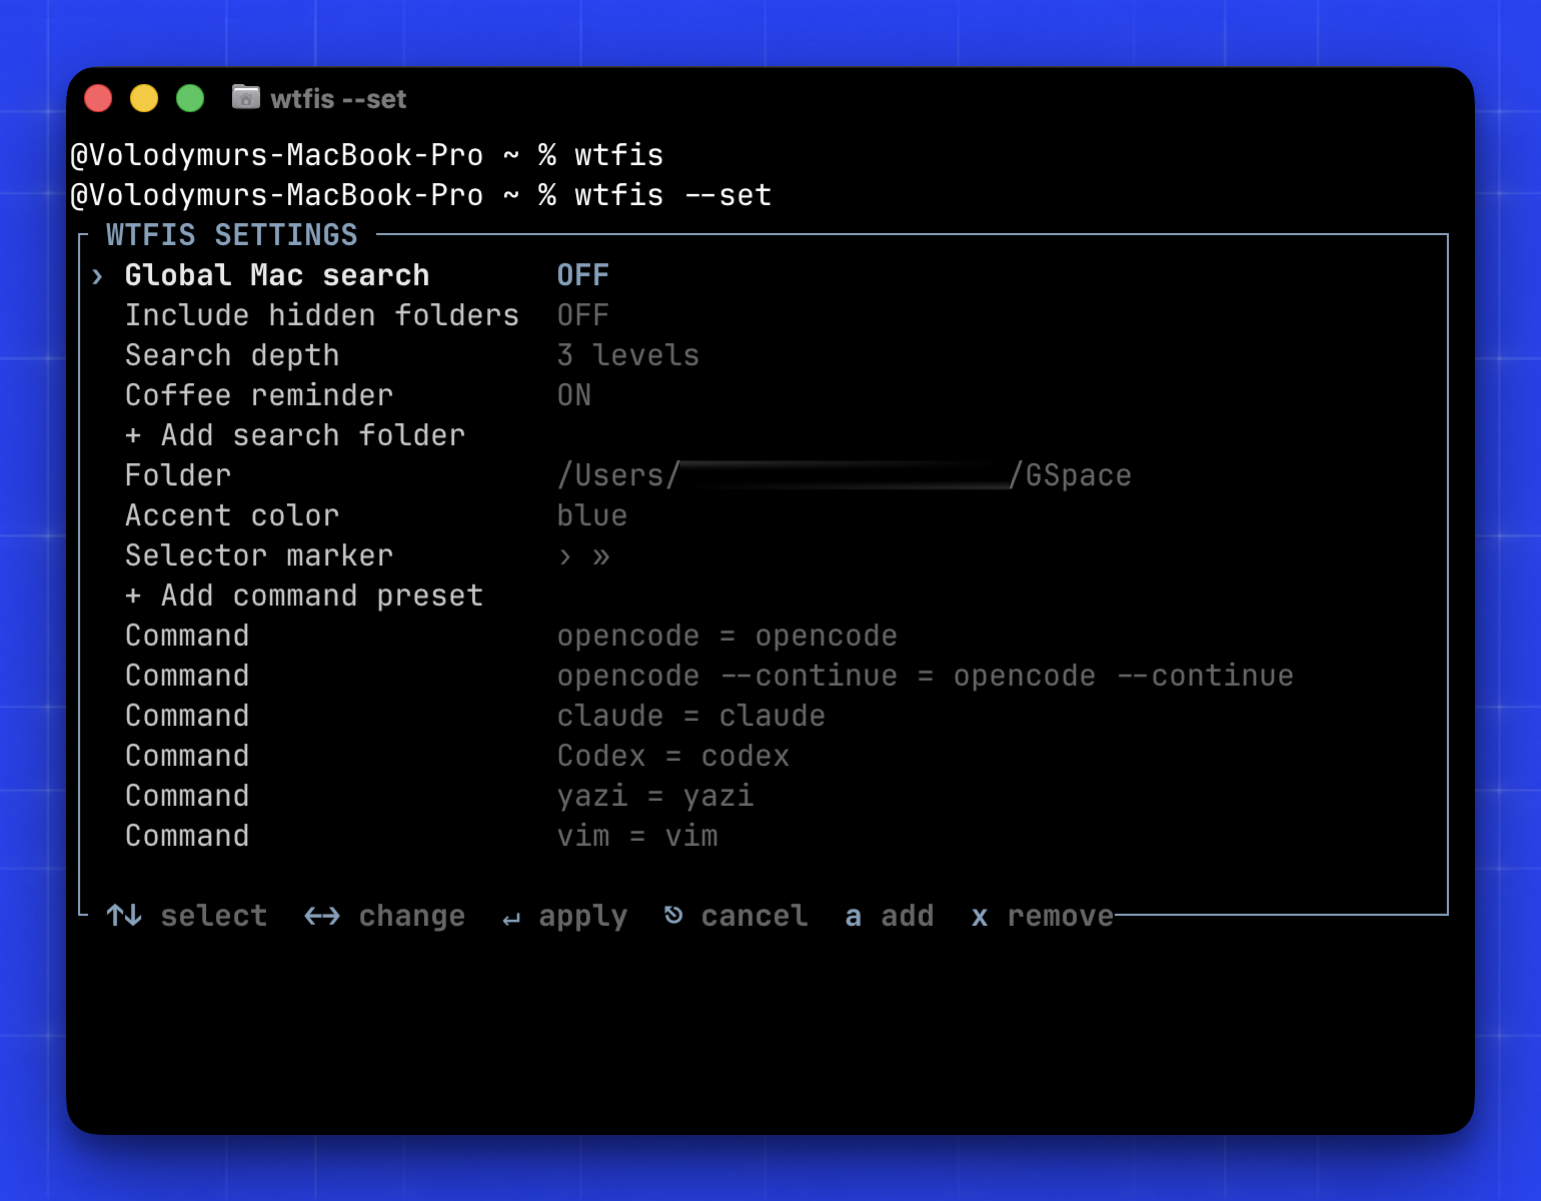Choose + Add command preset
The width and height of the screenshot is (1541, 1201).
[304, 595]
